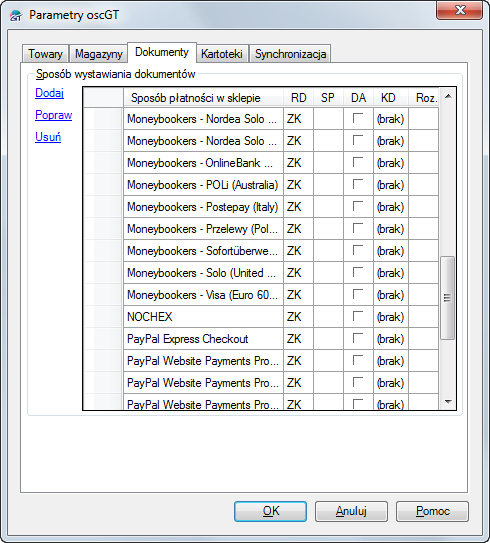Select the Dokumenty tab

162,52
